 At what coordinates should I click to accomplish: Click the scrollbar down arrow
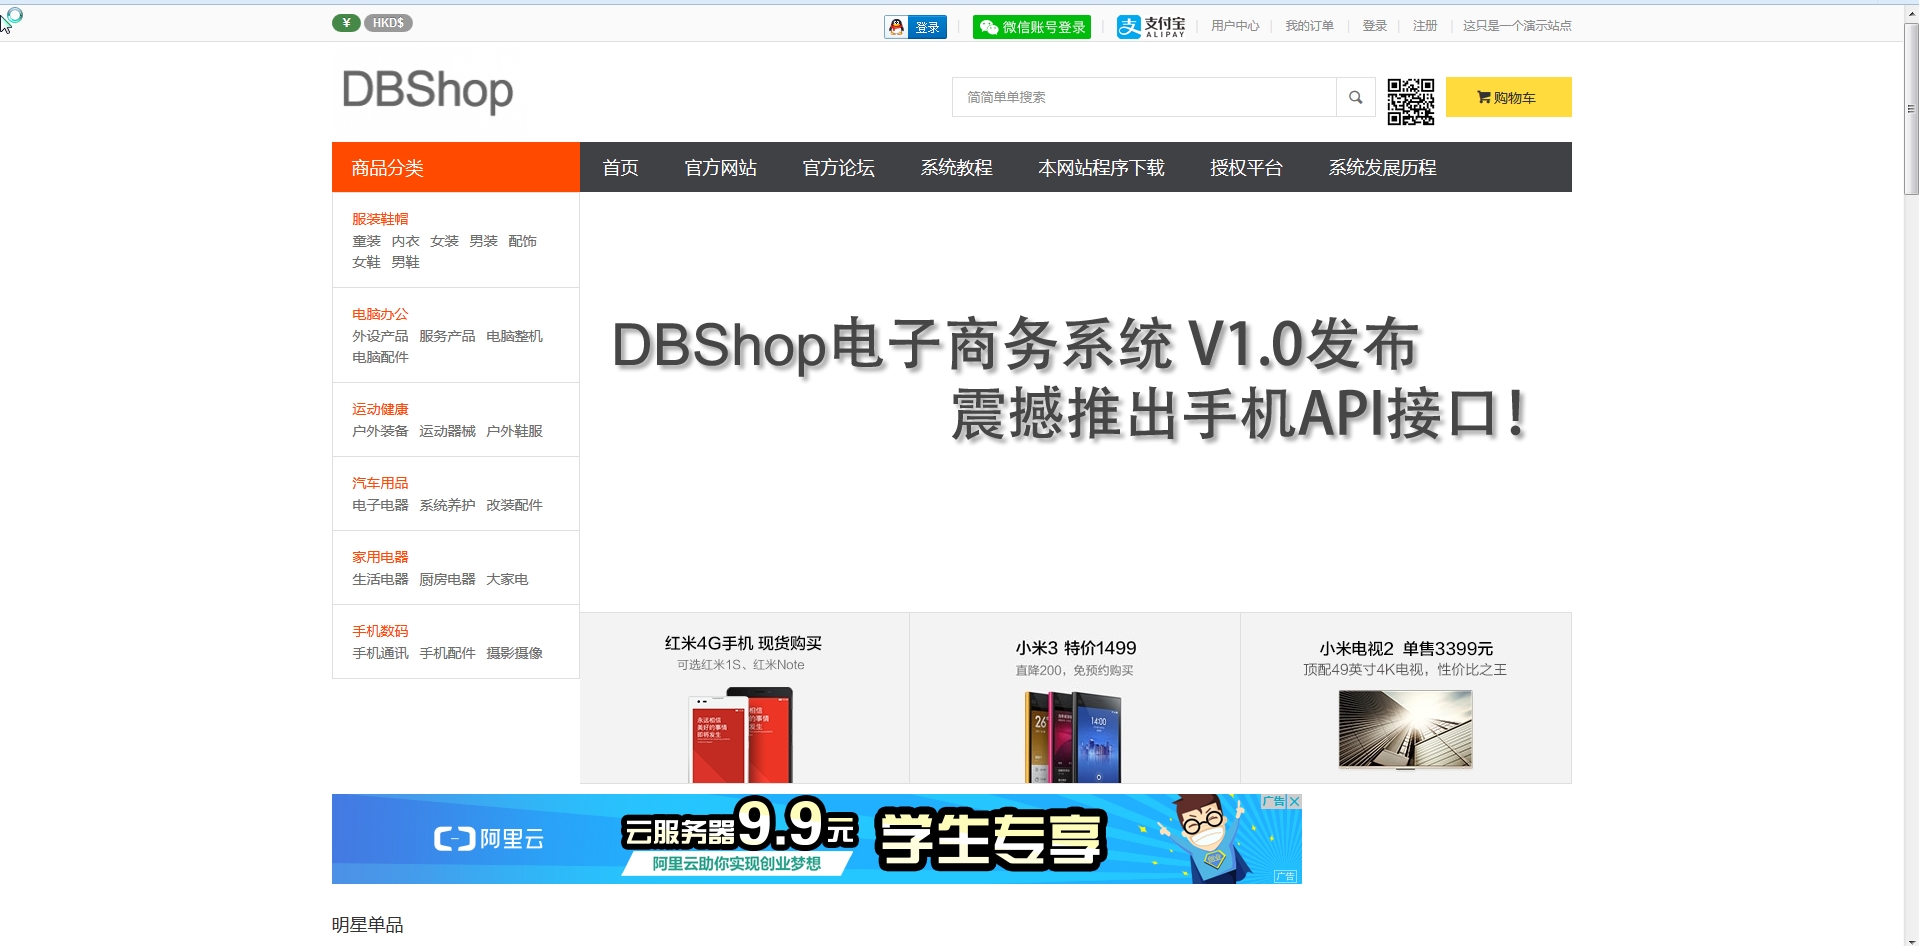click(1911, 940)
